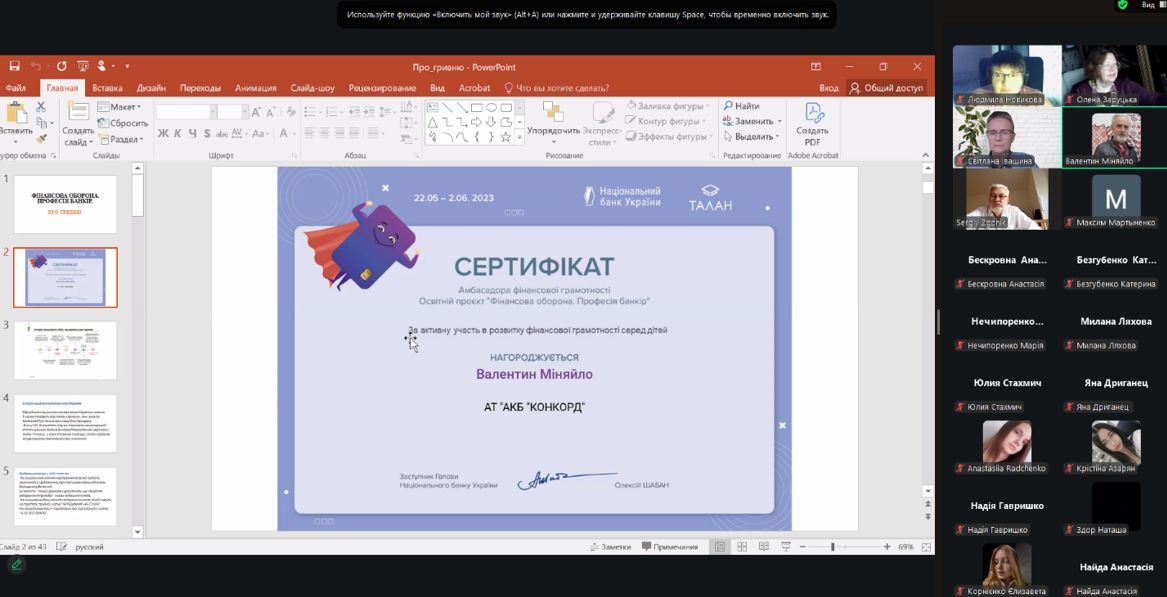This screenshot has width=1167, height=597.
Task: Insert the star shape from shapes gallery
Action: click(x=505, y=137)
